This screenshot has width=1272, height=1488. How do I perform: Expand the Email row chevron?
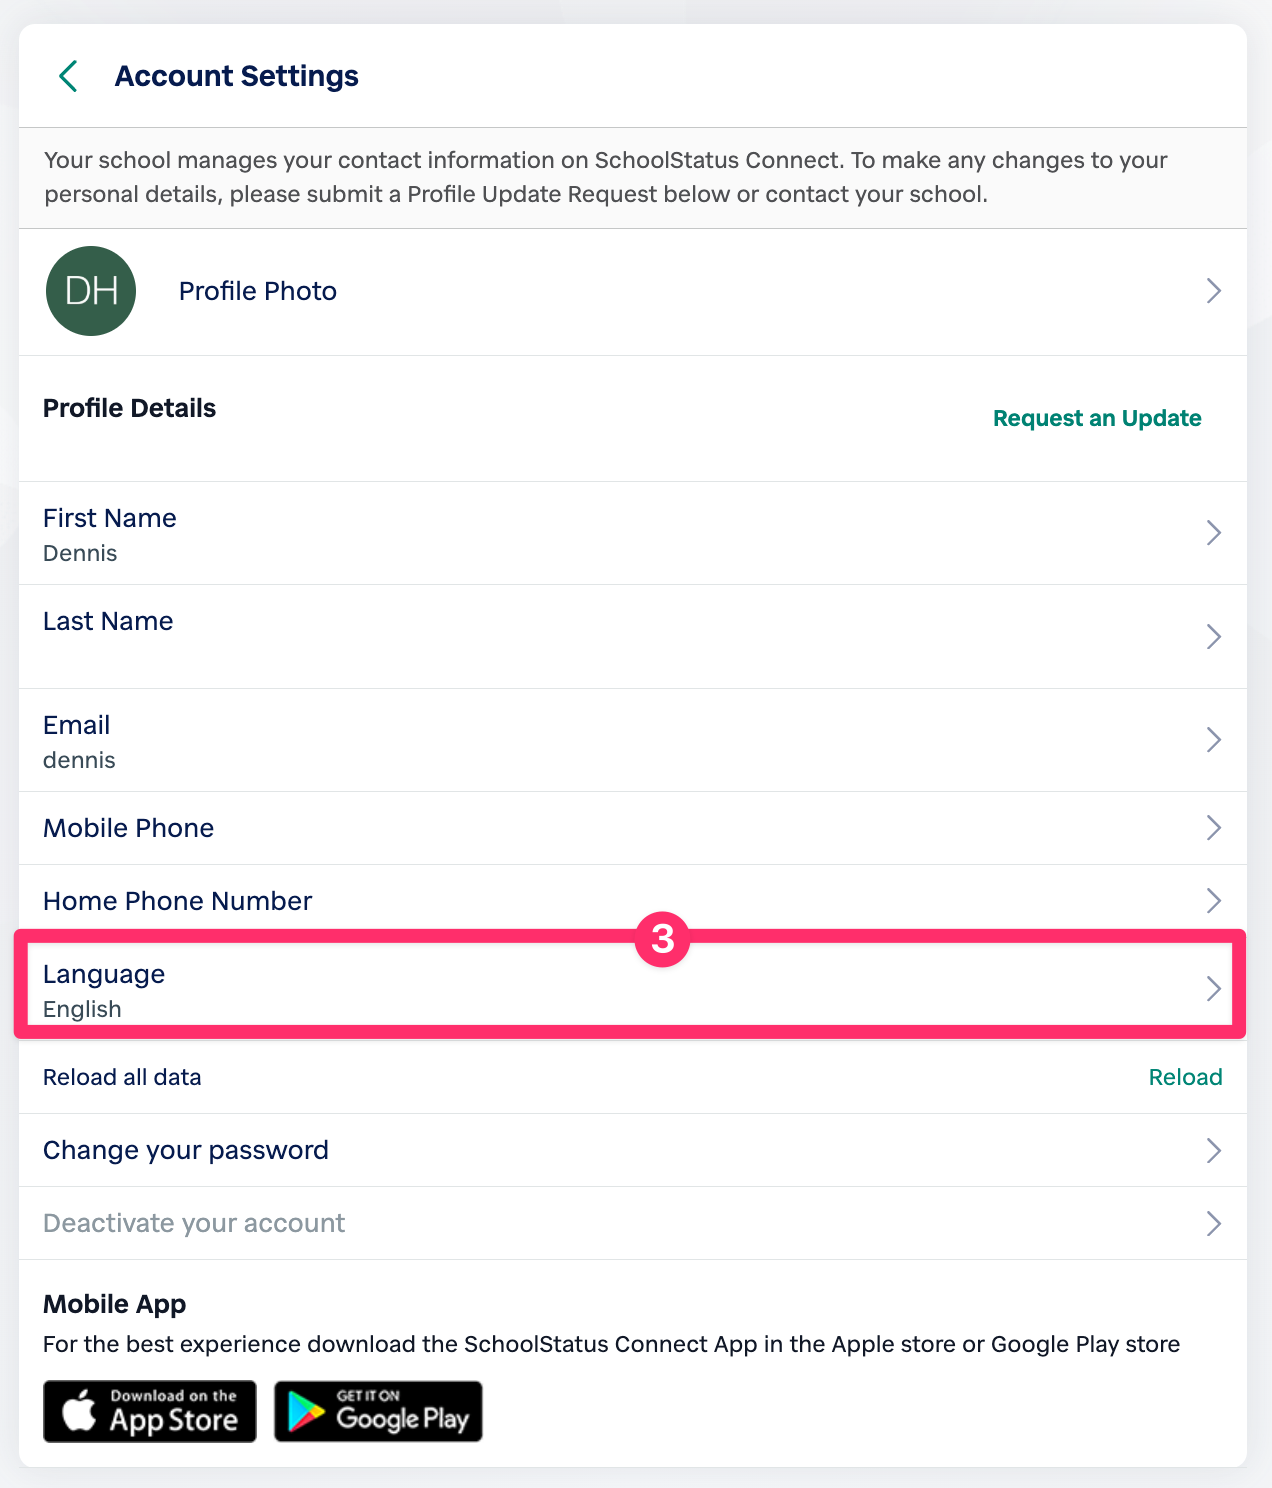(1213, 740)
